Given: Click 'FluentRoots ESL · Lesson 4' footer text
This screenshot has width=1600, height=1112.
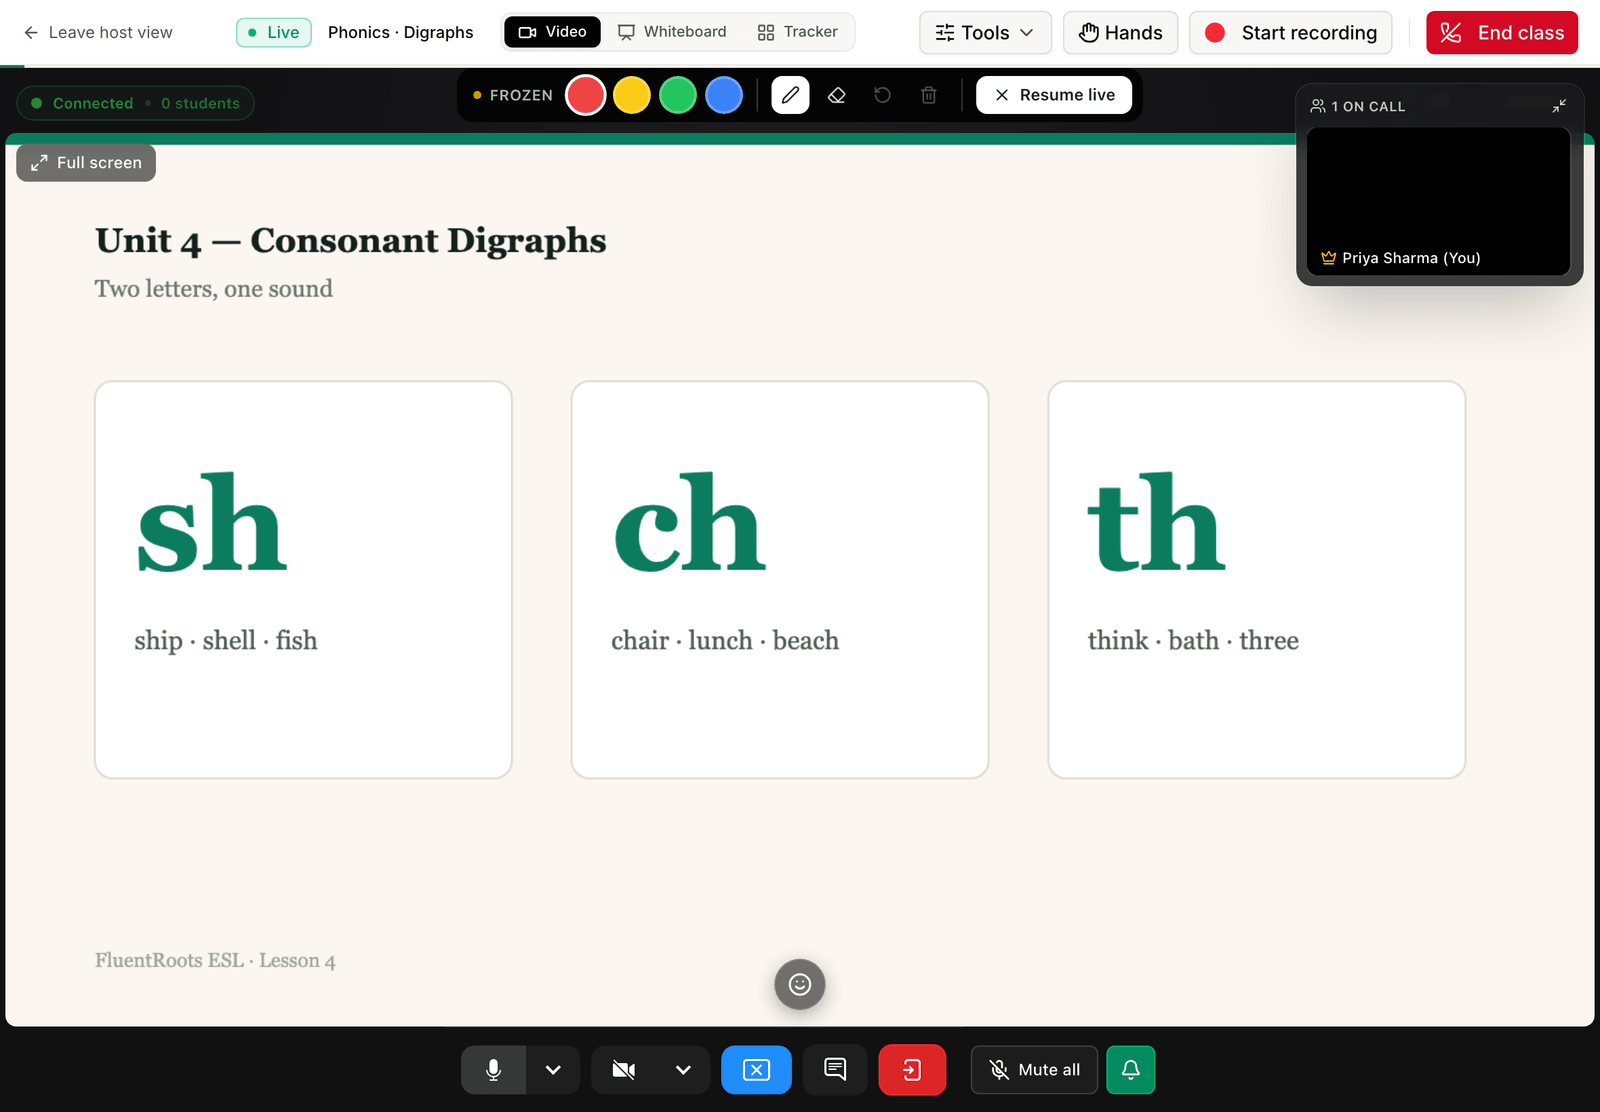Looking at the screenshot, I should 215,960.
